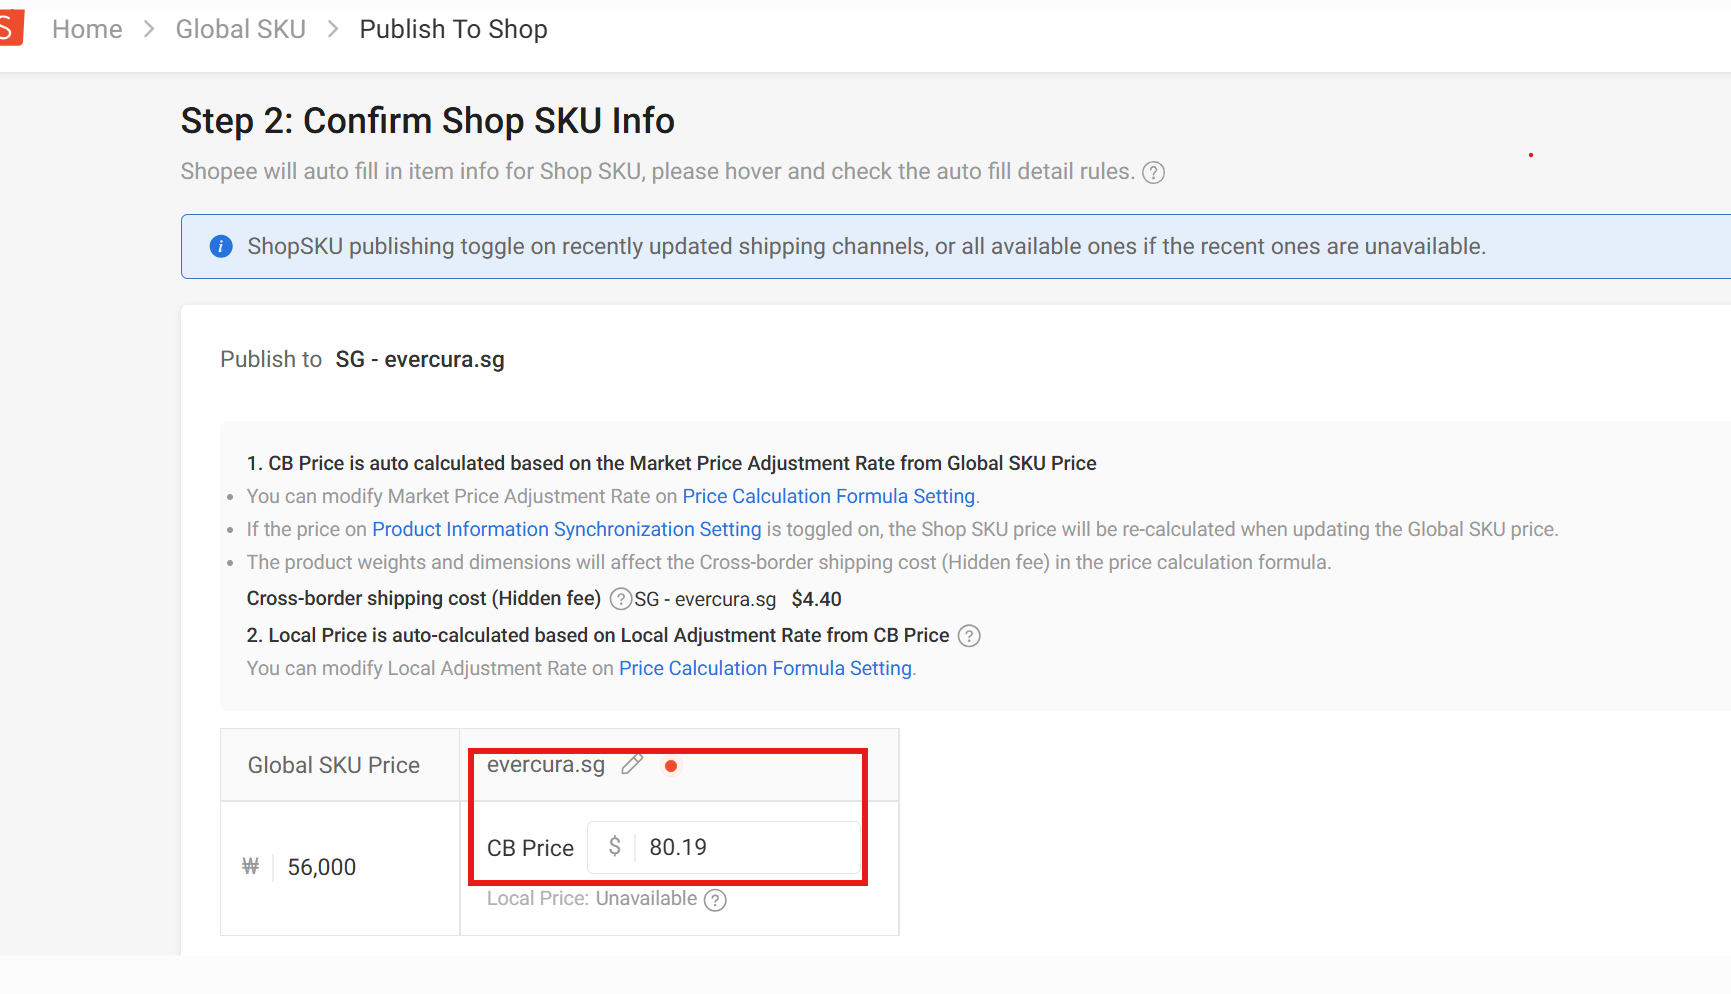Select Publish To Shop breadcrumb
This screenshot has width=1731, height=994.
point(453,29)
